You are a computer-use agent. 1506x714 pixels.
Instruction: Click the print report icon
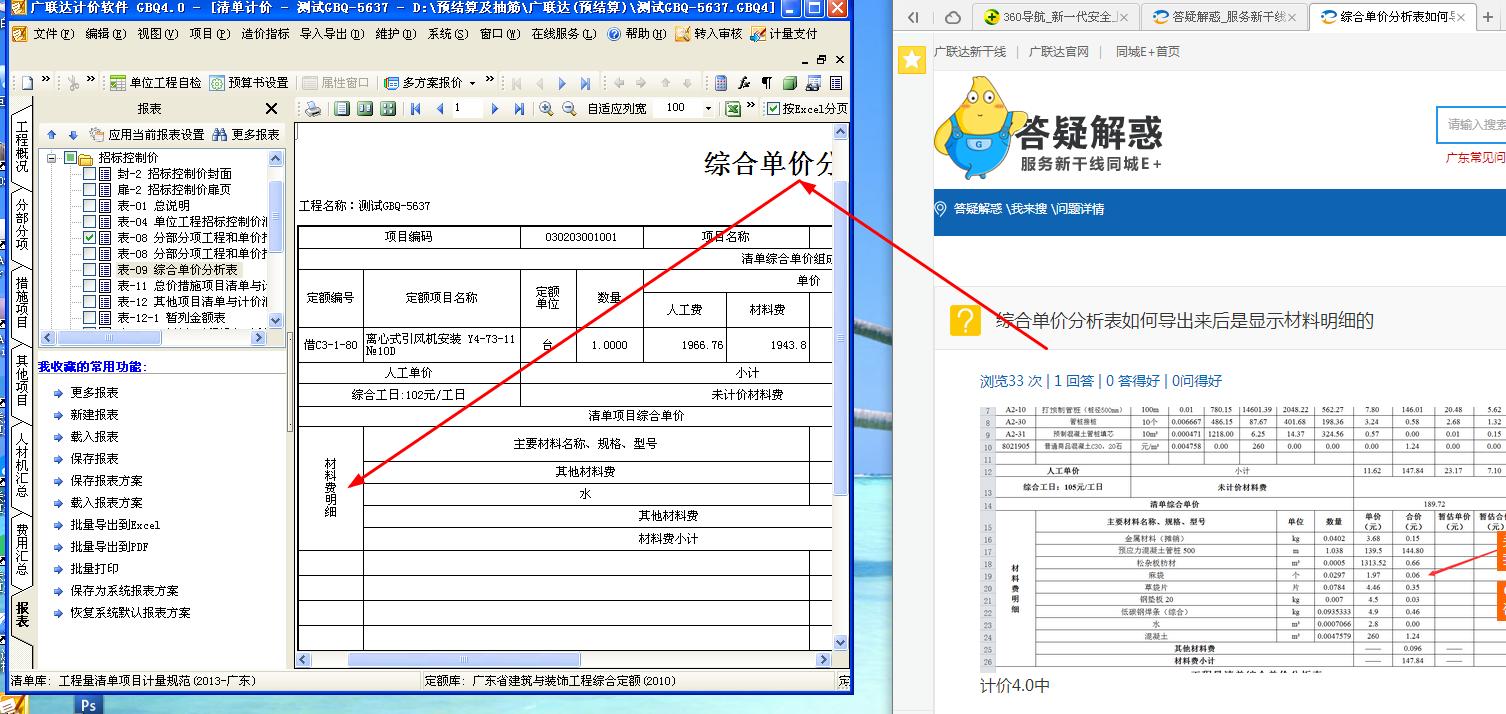(x=313, y=108)
